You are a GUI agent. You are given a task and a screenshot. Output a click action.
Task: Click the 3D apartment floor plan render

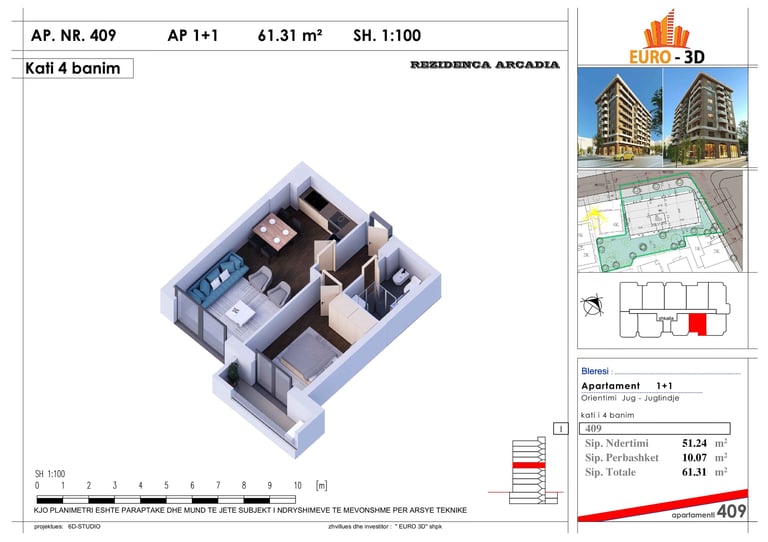tap(301, 310)
